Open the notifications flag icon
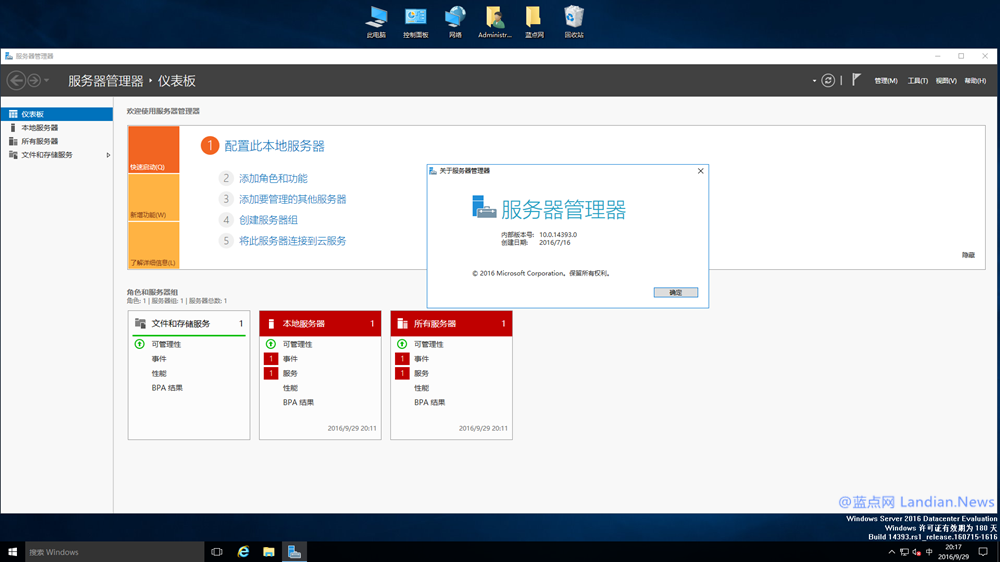The image size is (1000, 562). [857, 80]
